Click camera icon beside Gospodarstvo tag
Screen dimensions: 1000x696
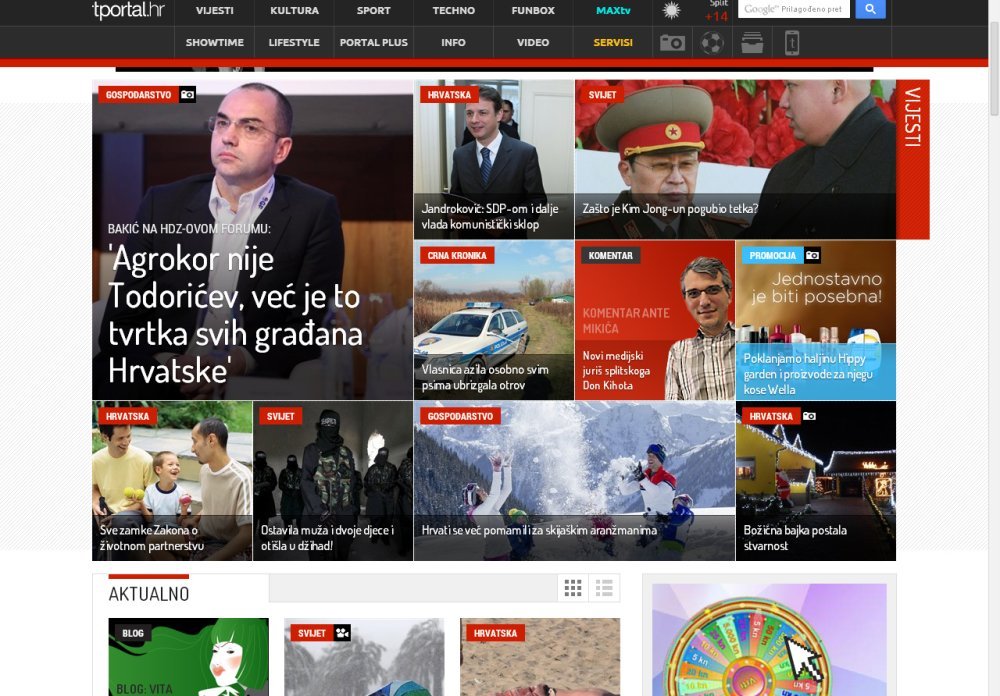188,94
